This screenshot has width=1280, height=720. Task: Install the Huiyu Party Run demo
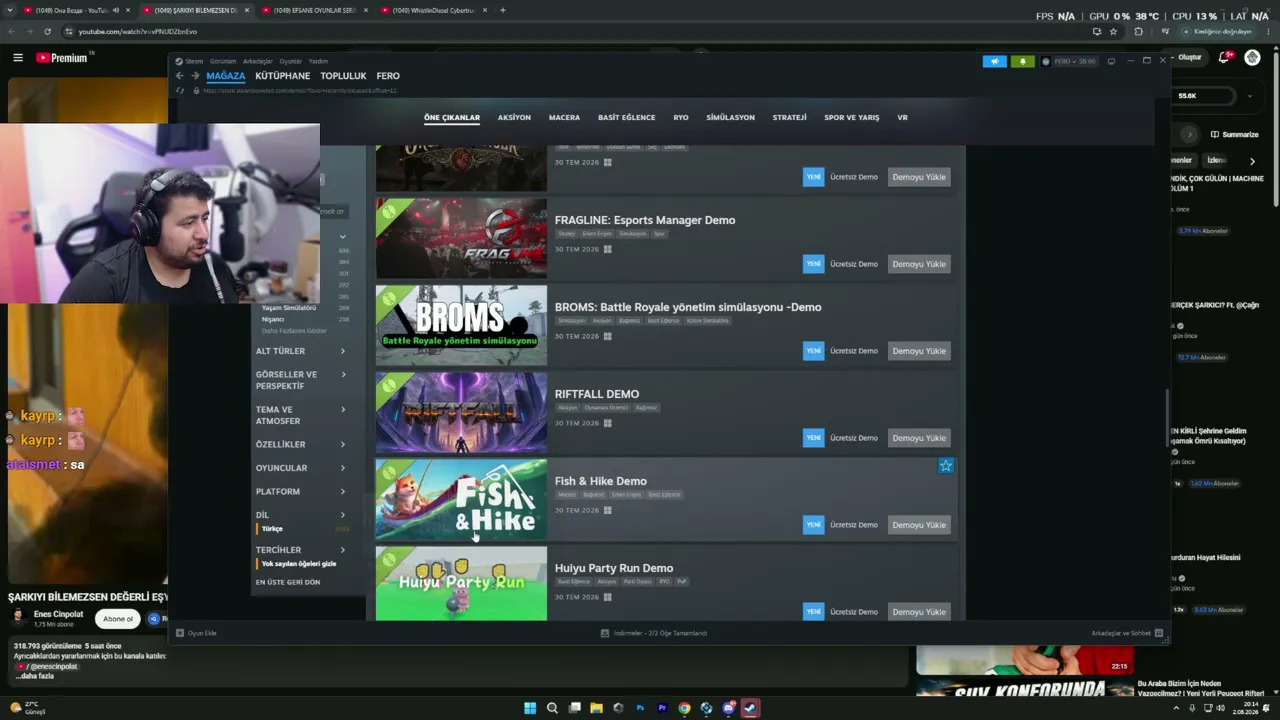tap(919, 611)
